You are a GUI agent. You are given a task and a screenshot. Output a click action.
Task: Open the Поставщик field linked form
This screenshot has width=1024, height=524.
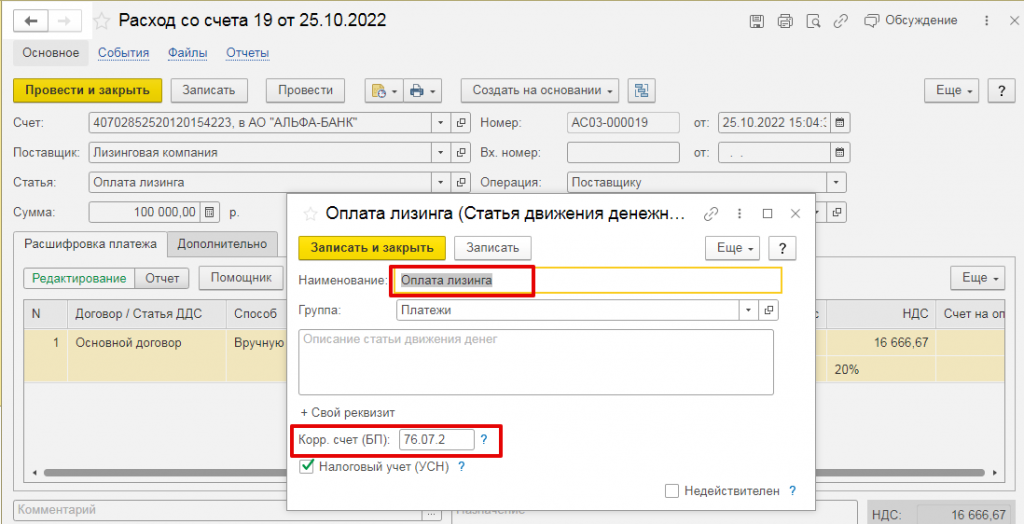[460, 153]
